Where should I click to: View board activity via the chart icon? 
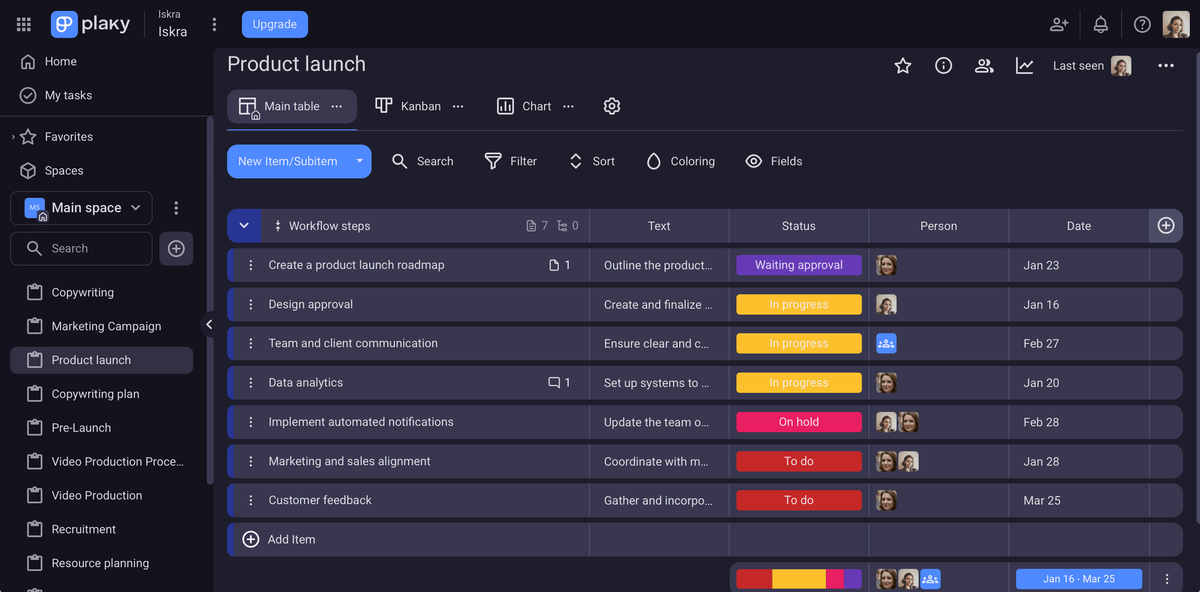coord(1024,65)
